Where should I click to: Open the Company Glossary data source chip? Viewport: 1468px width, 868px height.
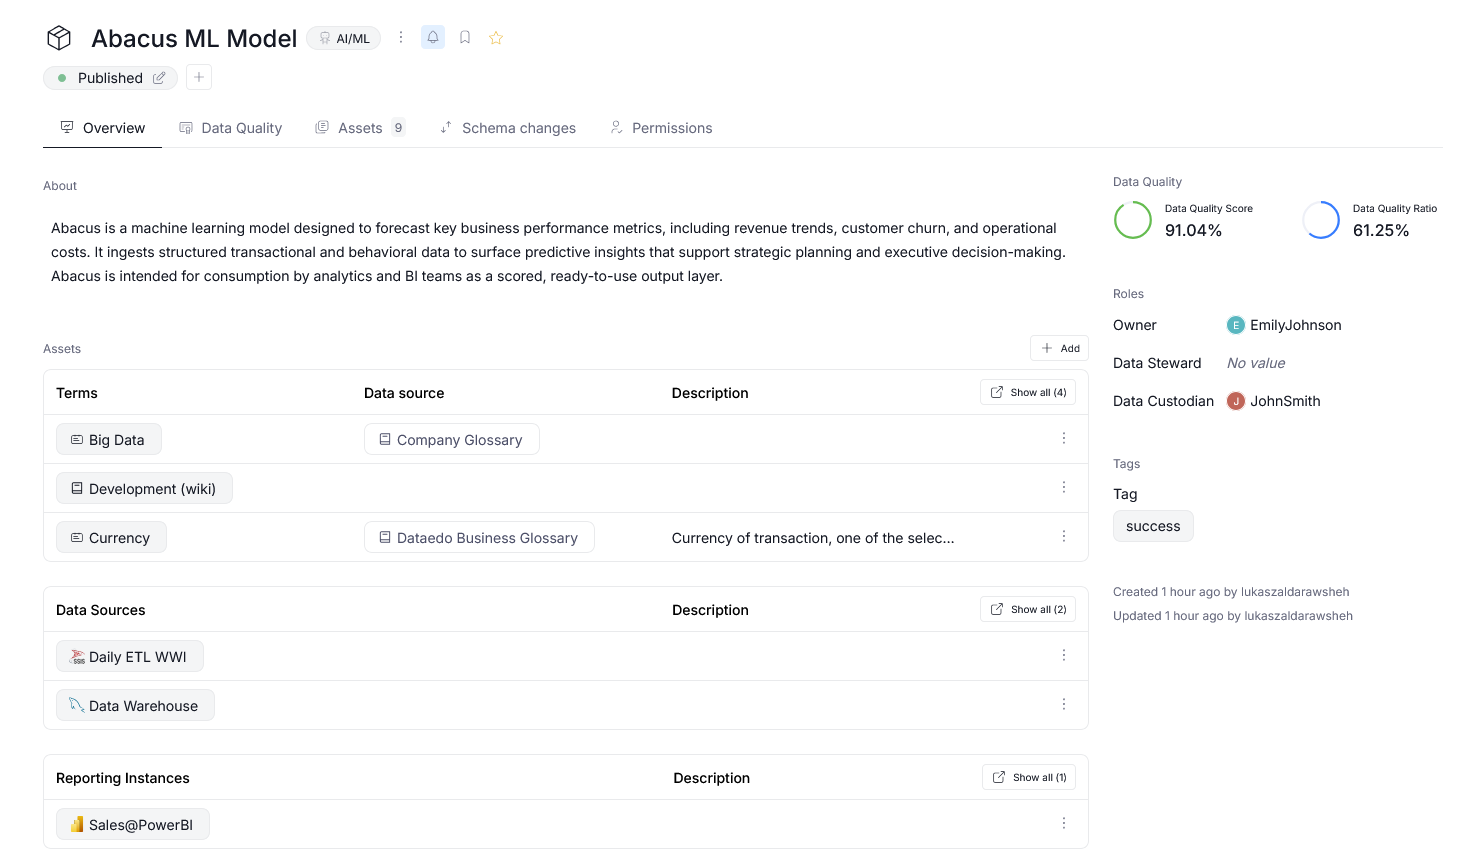(452, 440)
